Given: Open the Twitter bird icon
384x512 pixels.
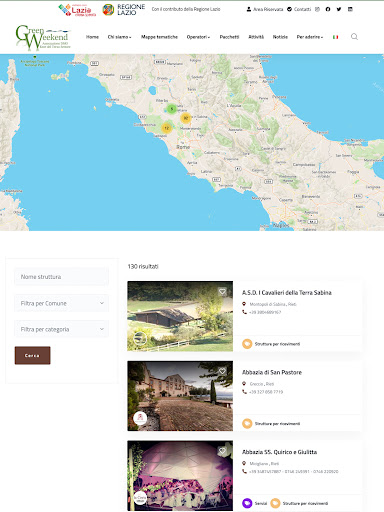Looking at the screenshot, I should 339,9.
